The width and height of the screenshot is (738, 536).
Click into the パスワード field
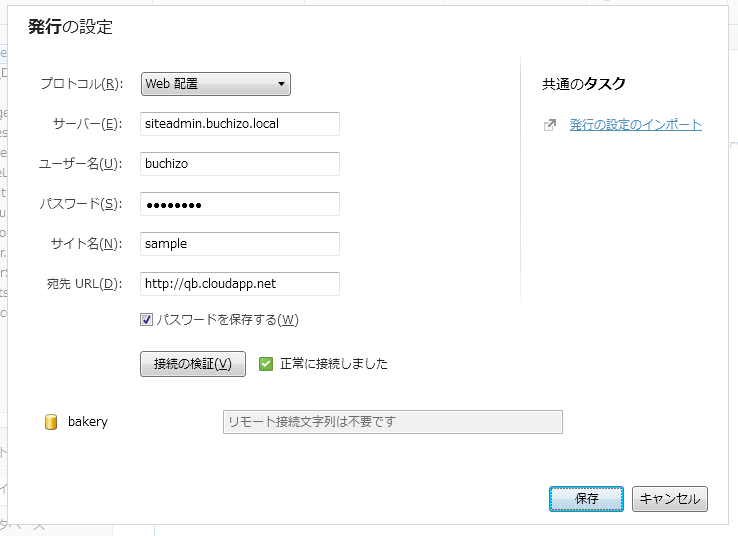(x=240, y=204)
